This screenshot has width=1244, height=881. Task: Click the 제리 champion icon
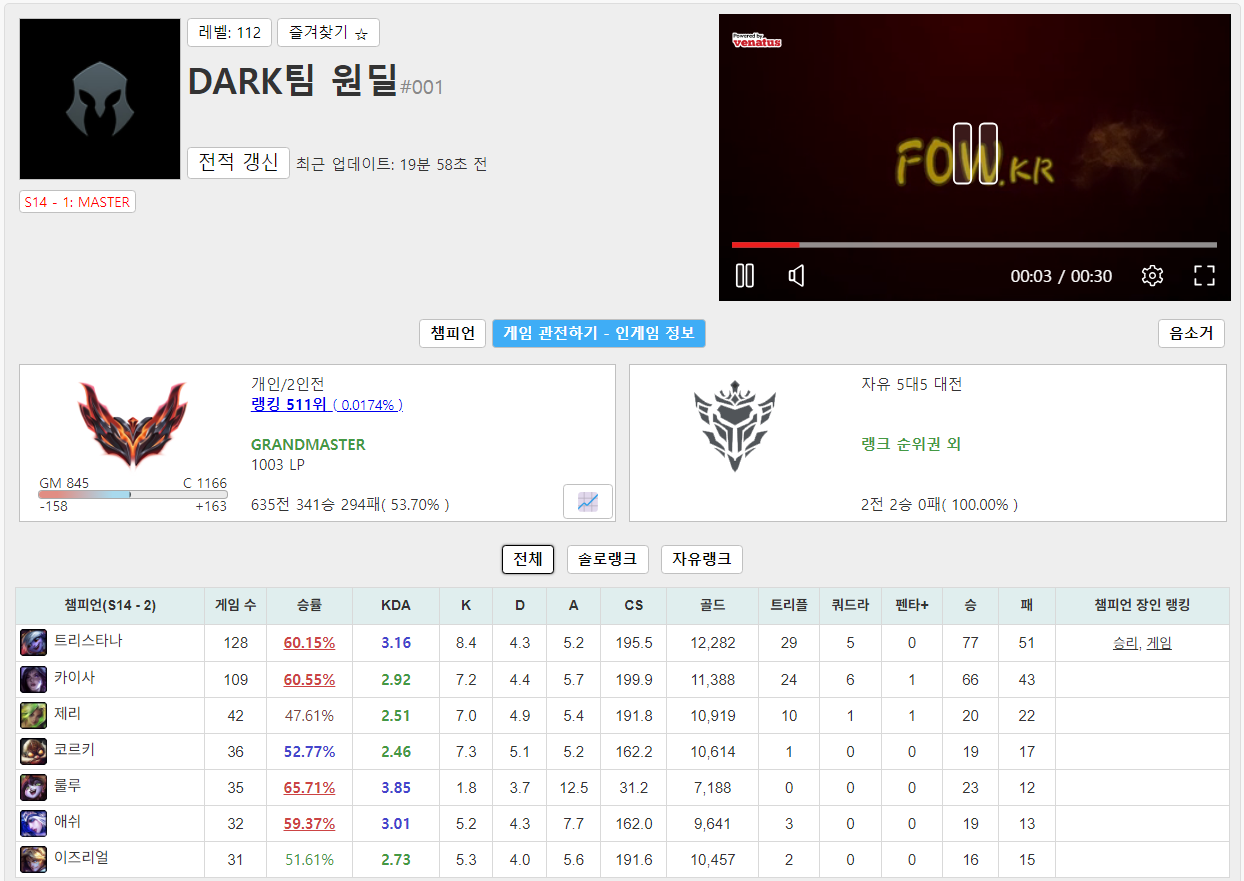coord(33,715)
